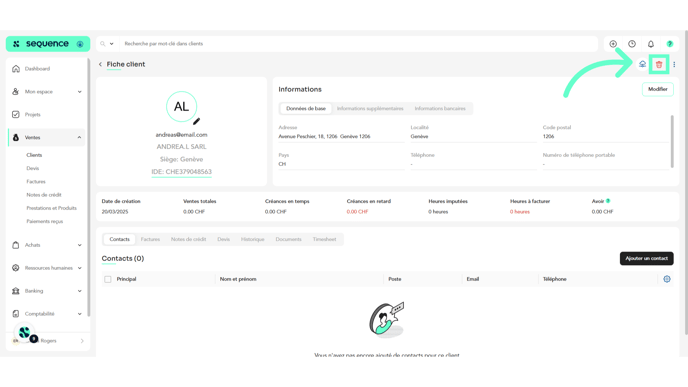
Task: Click Ajouter un contact button
Action: [x=646, y=258]
